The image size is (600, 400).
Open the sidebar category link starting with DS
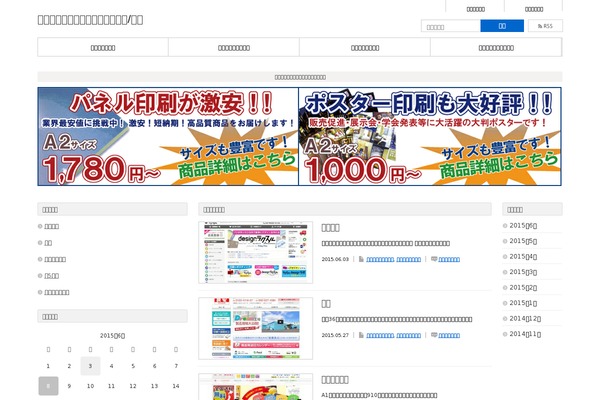point(52,276)
